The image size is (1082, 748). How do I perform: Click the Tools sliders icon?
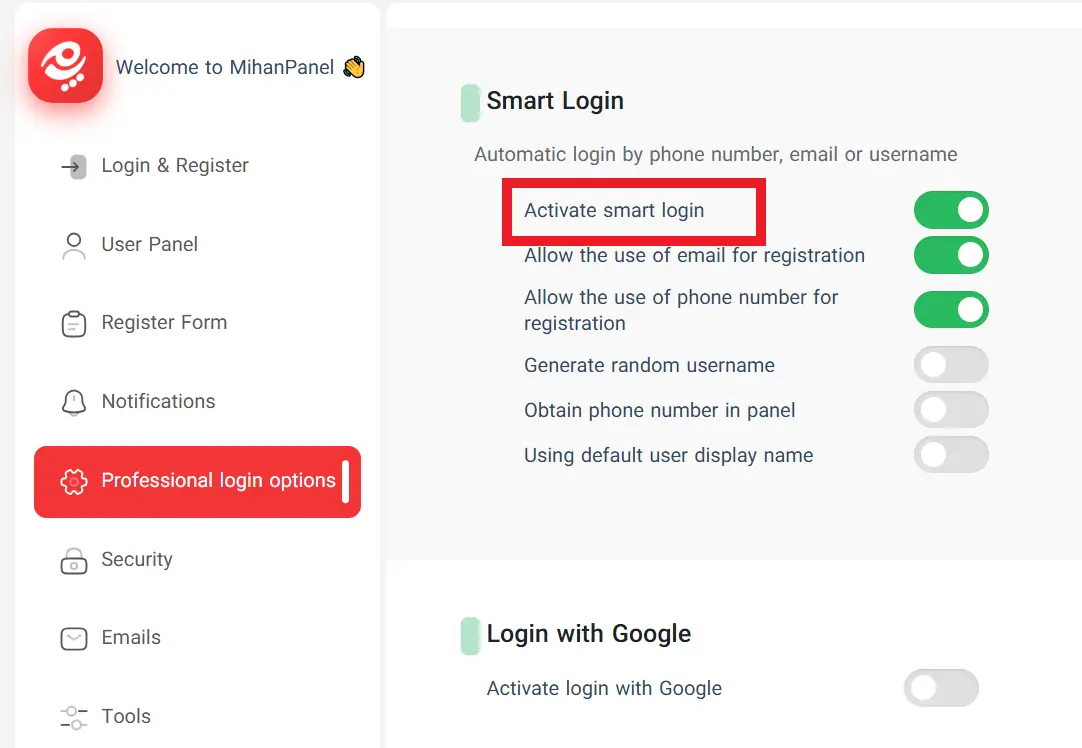coord(73,716)
